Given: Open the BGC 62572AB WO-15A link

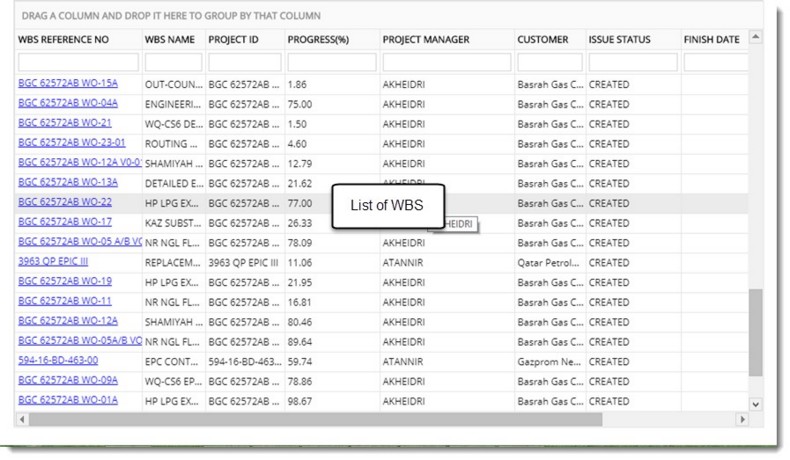Looking at the screenshot, I should tap(68, 83).
